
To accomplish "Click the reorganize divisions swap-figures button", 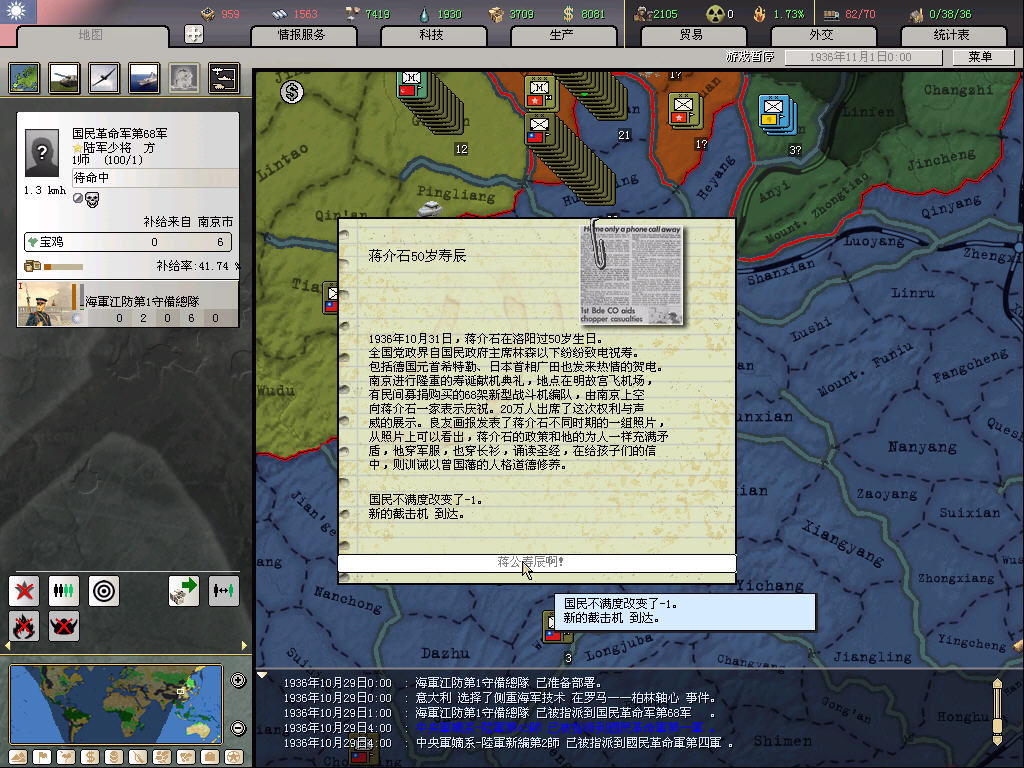I will point(223,591).
